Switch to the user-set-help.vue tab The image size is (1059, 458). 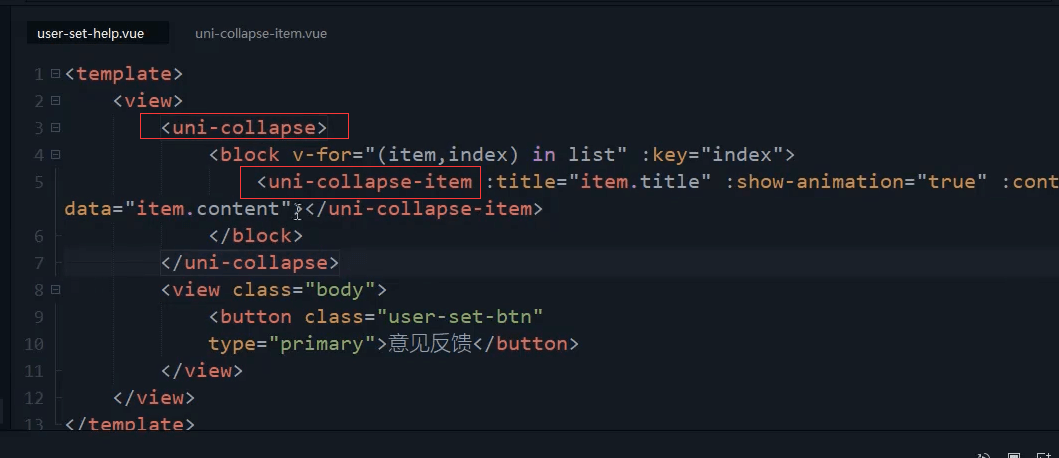[91, 33]
